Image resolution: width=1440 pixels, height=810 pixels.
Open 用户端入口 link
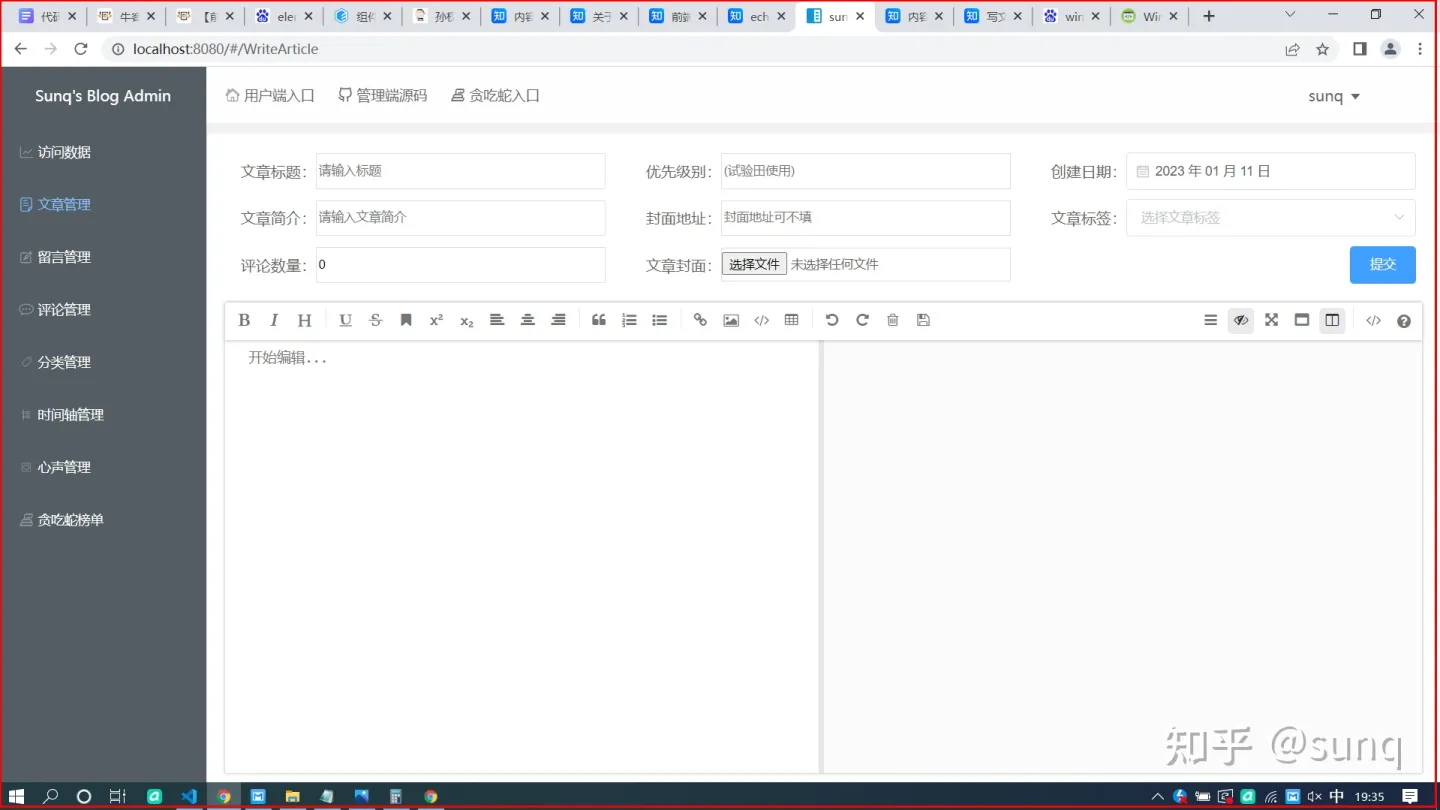click(270, 95)
